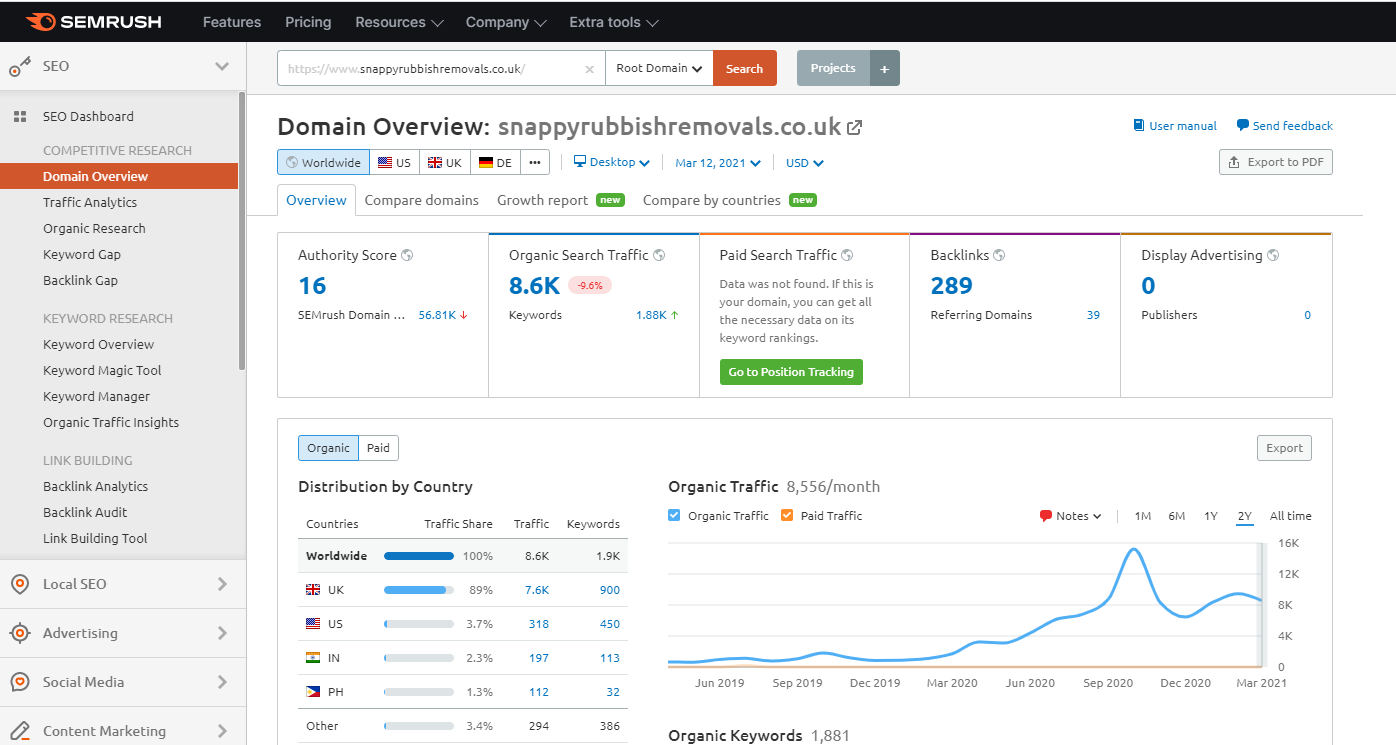Expand the Social Media section
Image resolution: width=1396 pixels, height=745 pixels.
[x=222, y=682]
